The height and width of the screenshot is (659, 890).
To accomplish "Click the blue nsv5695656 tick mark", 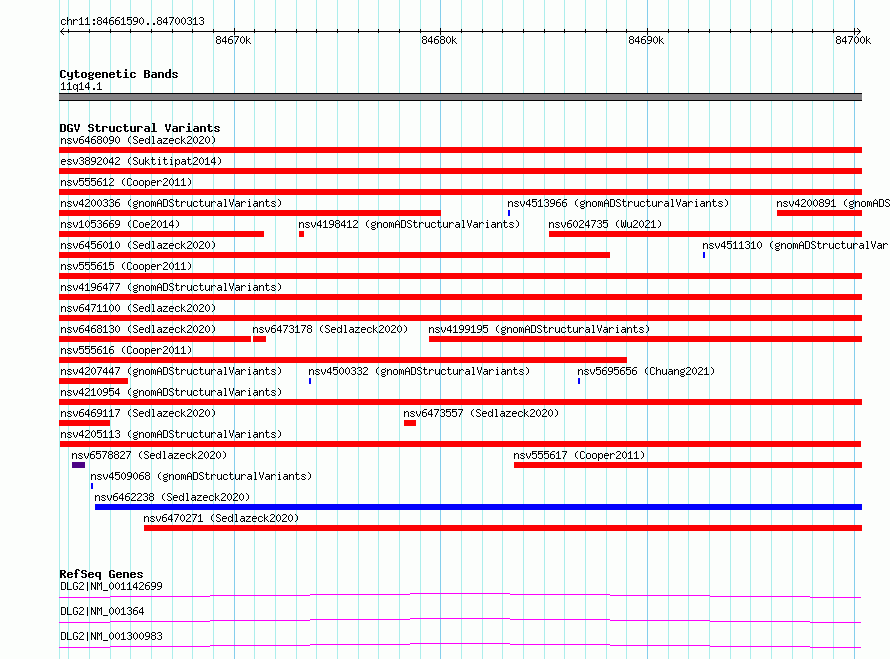I will [579, 381].
